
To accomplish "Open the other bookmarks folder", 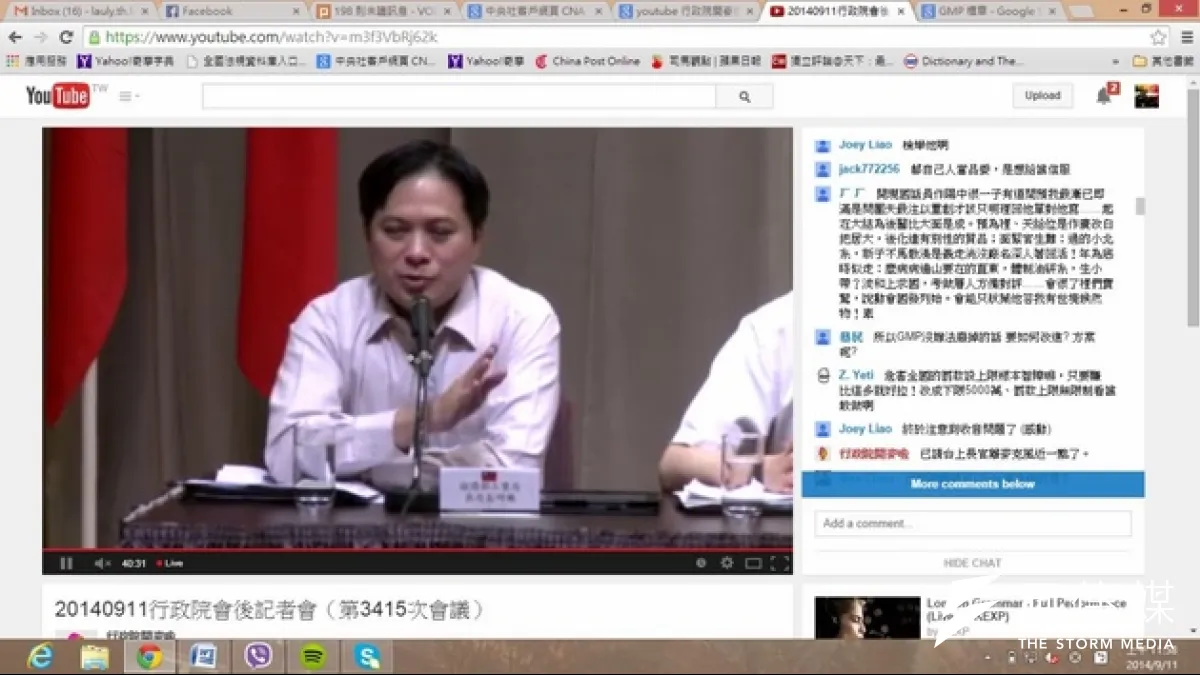I will point(1163,61).
